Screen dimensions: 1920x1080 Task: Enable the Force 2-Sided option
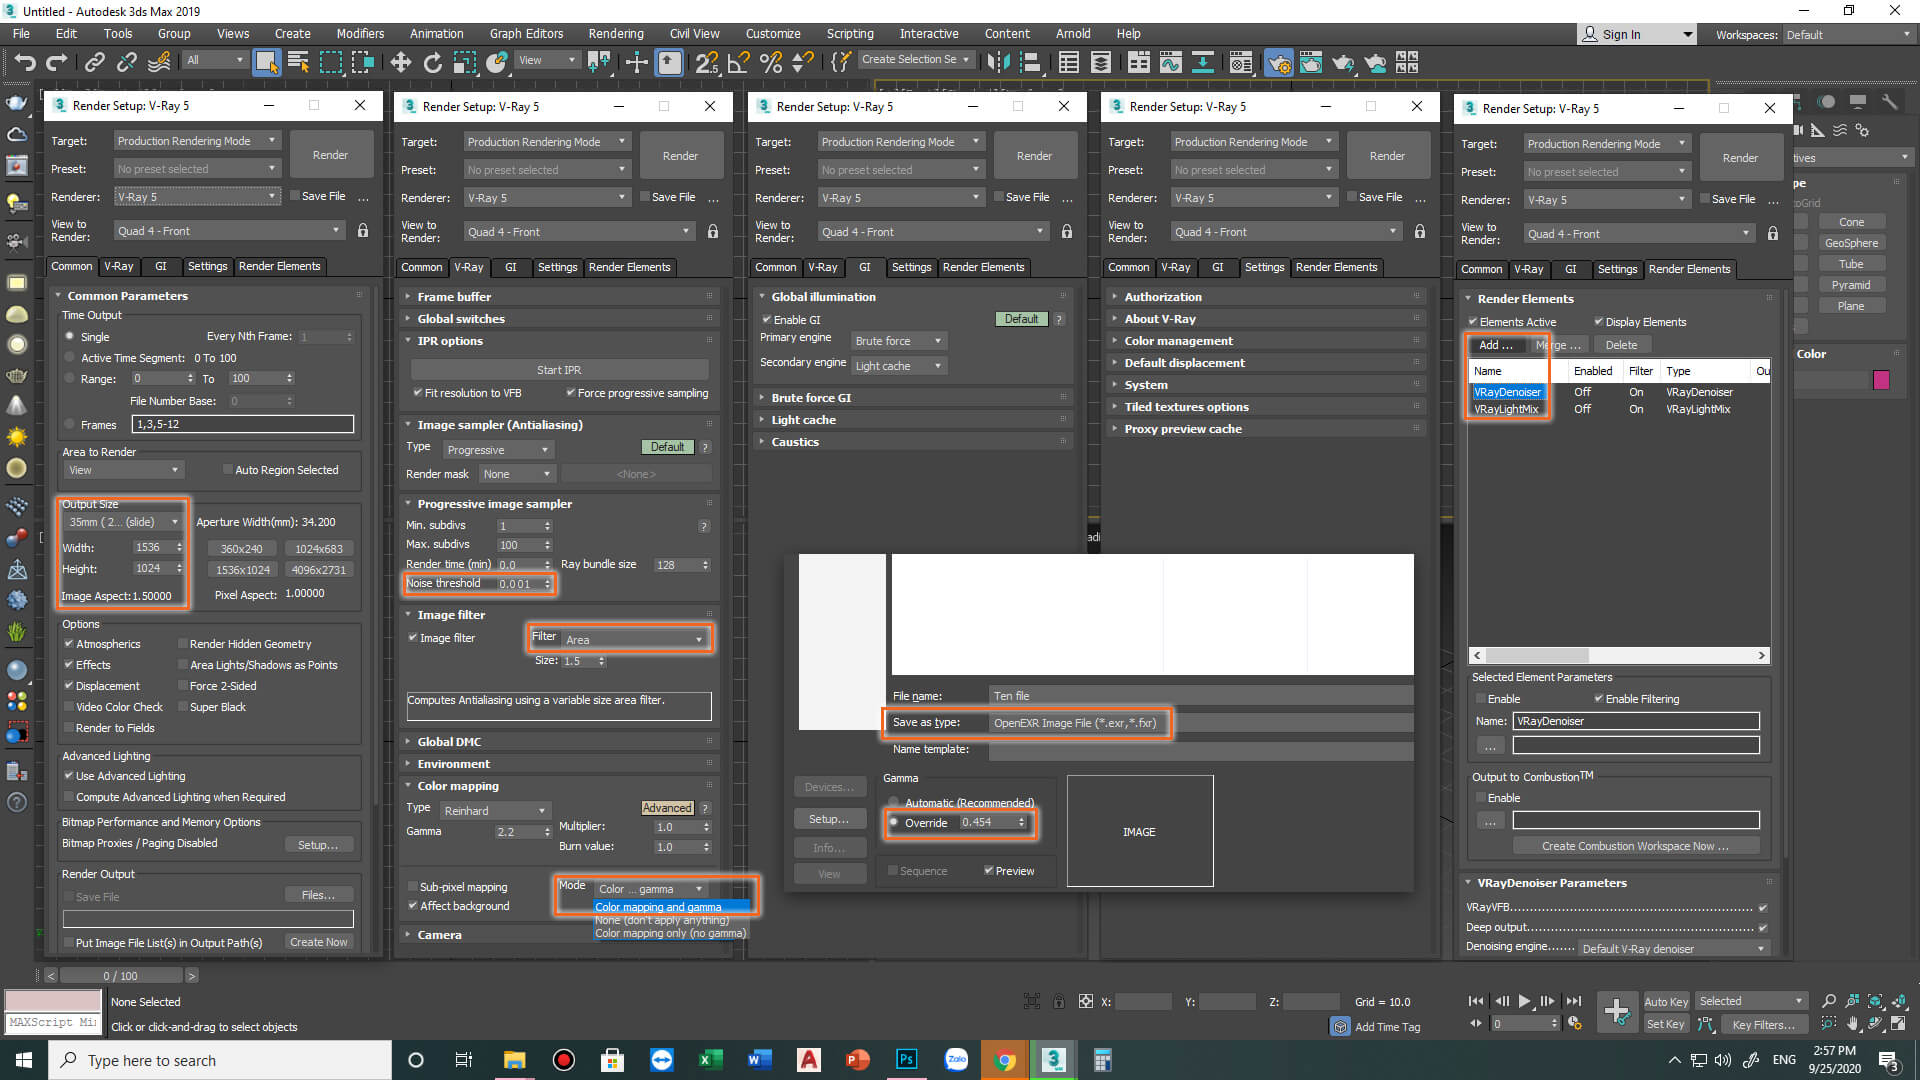coord(183,686)
